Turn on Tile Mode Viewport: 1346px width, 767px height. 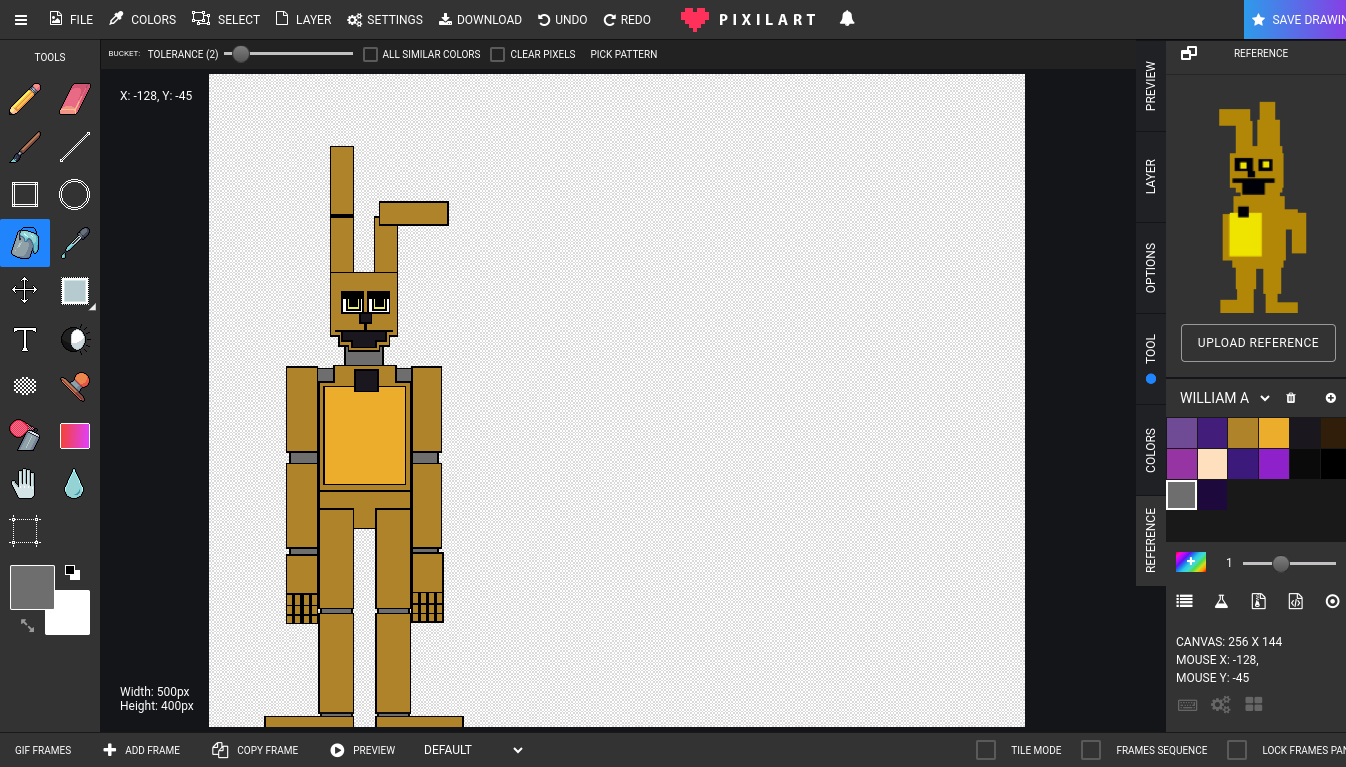point(988,749)
